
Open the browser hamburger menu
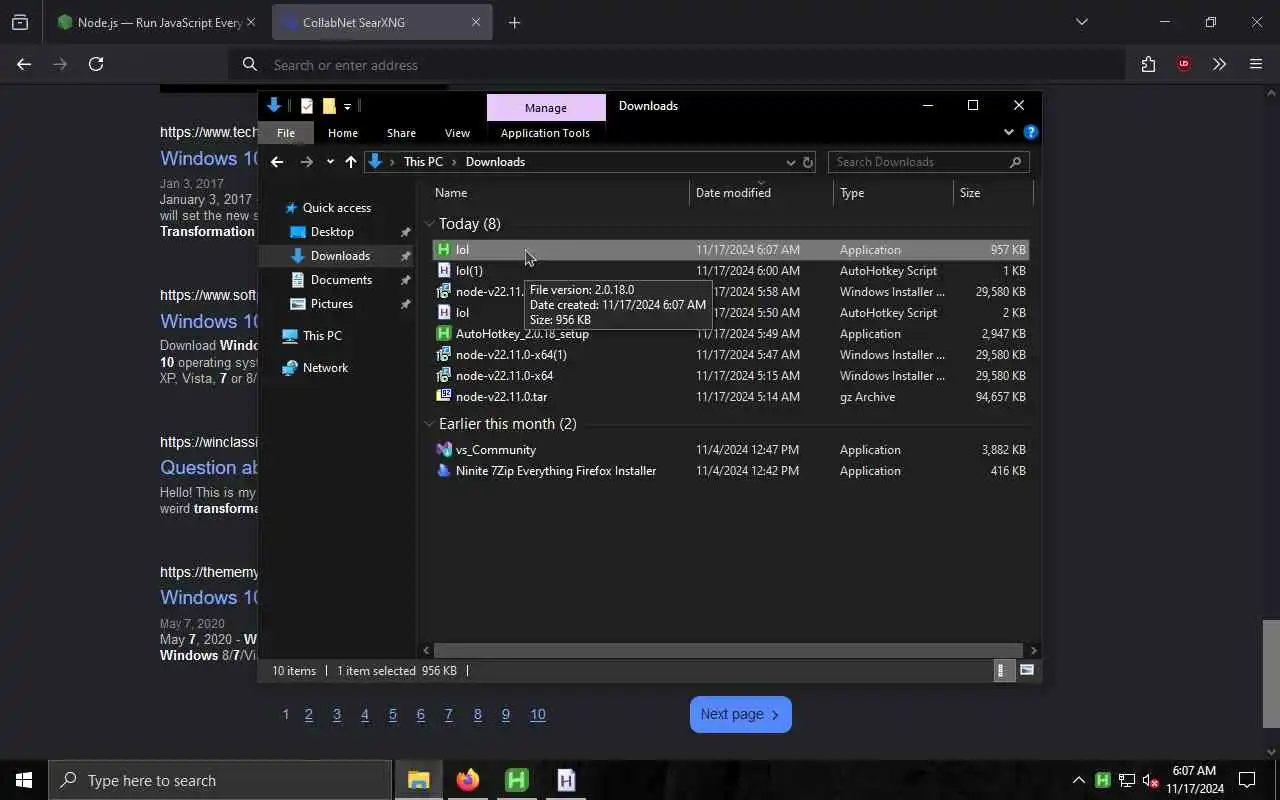1256,64
